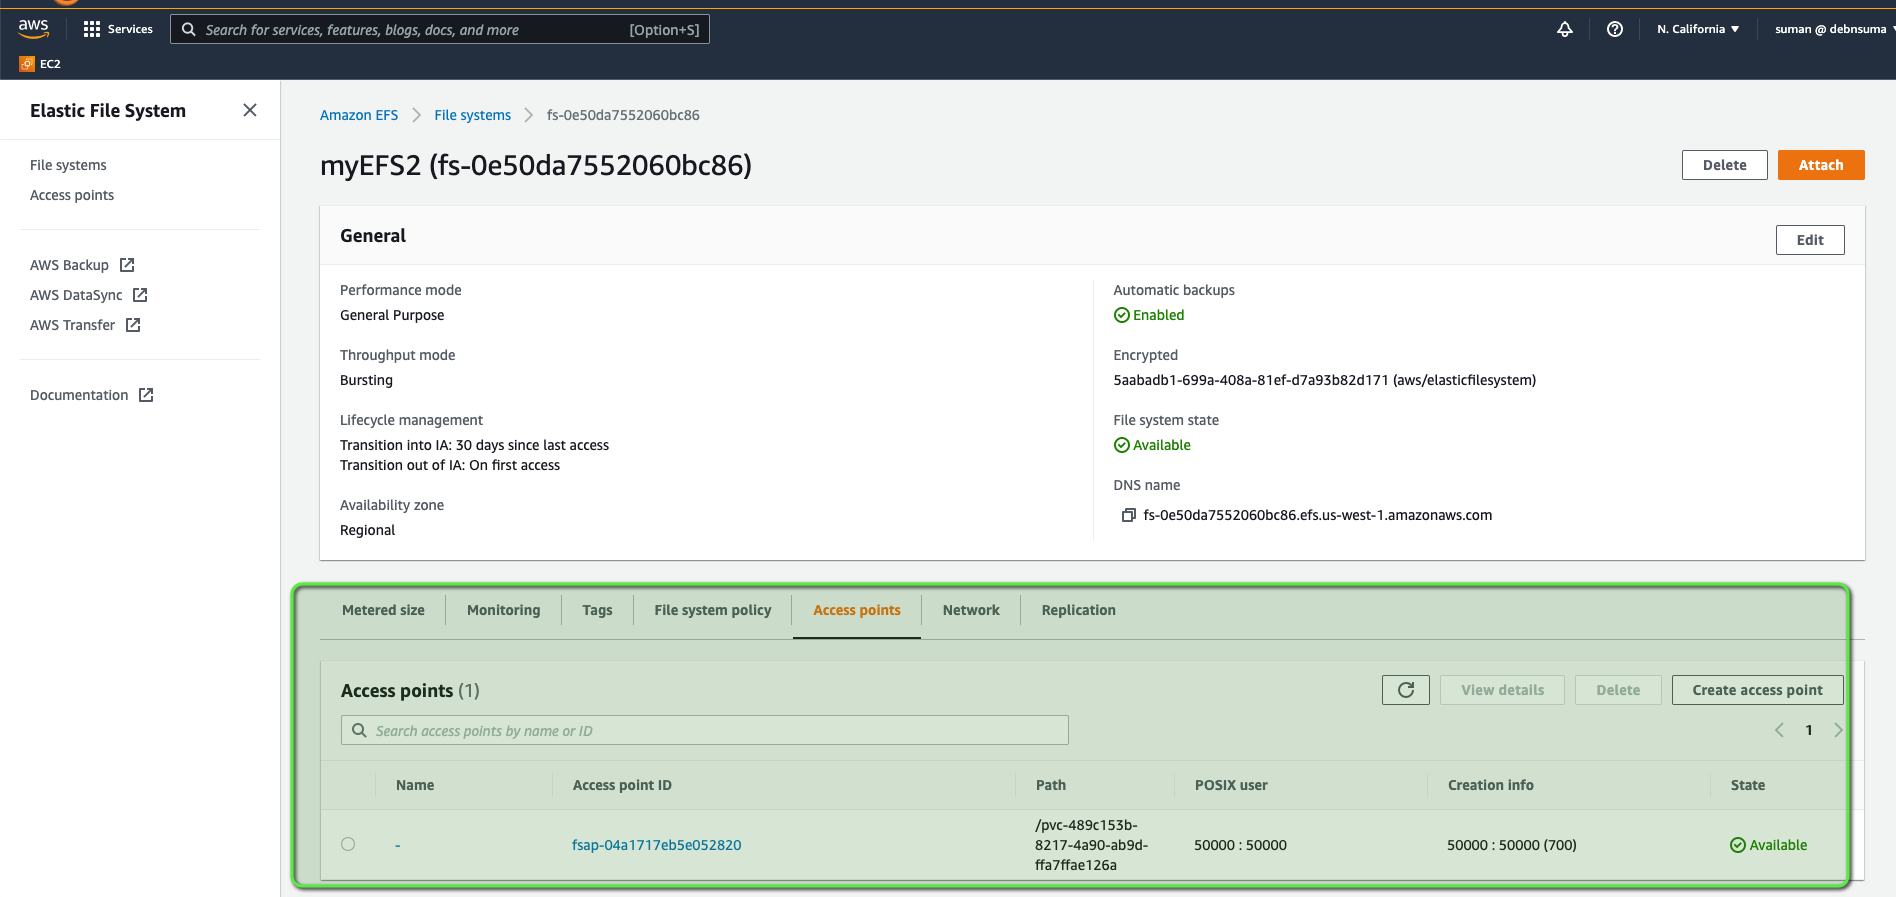Open the Replication tab

tap(1078, 610)
